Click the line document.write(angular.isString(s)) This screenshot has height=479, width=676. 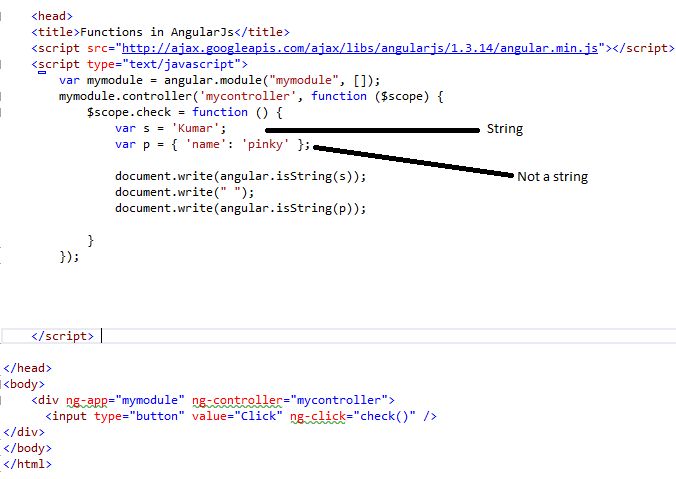pos(241,176)
